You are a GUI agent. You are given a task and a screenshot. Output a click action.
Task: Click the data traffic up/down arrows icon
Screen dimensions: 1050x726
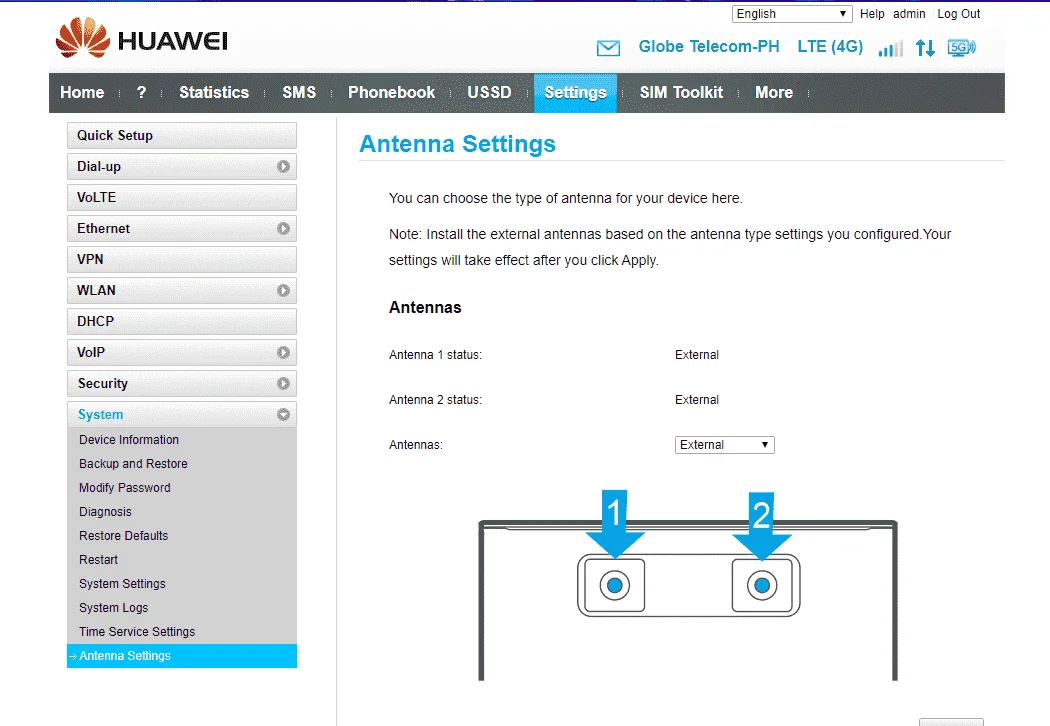pyautogui.click(x=925, y=48)
